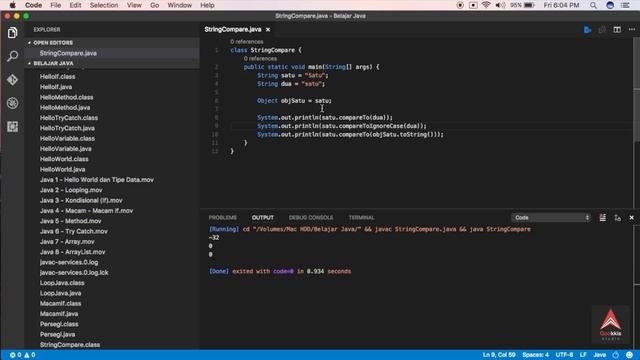Open the Help menu
The image size is (640, 360).
tap(207, 5)
